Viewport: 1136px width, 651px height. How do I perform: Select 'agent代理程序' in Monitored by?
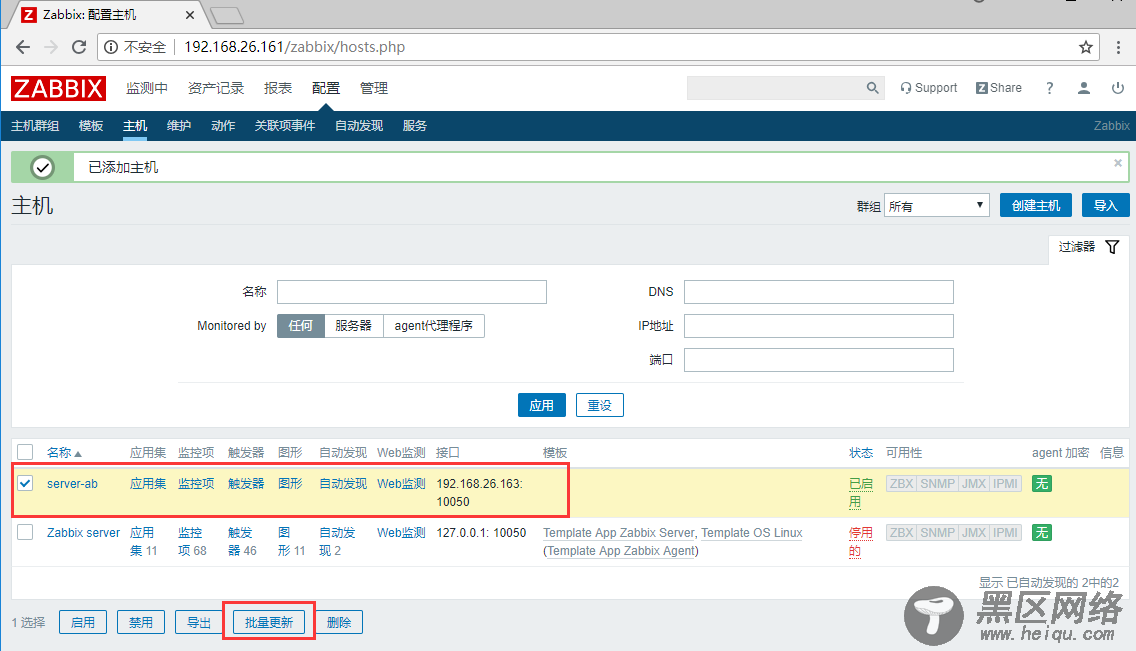[433, 326]
